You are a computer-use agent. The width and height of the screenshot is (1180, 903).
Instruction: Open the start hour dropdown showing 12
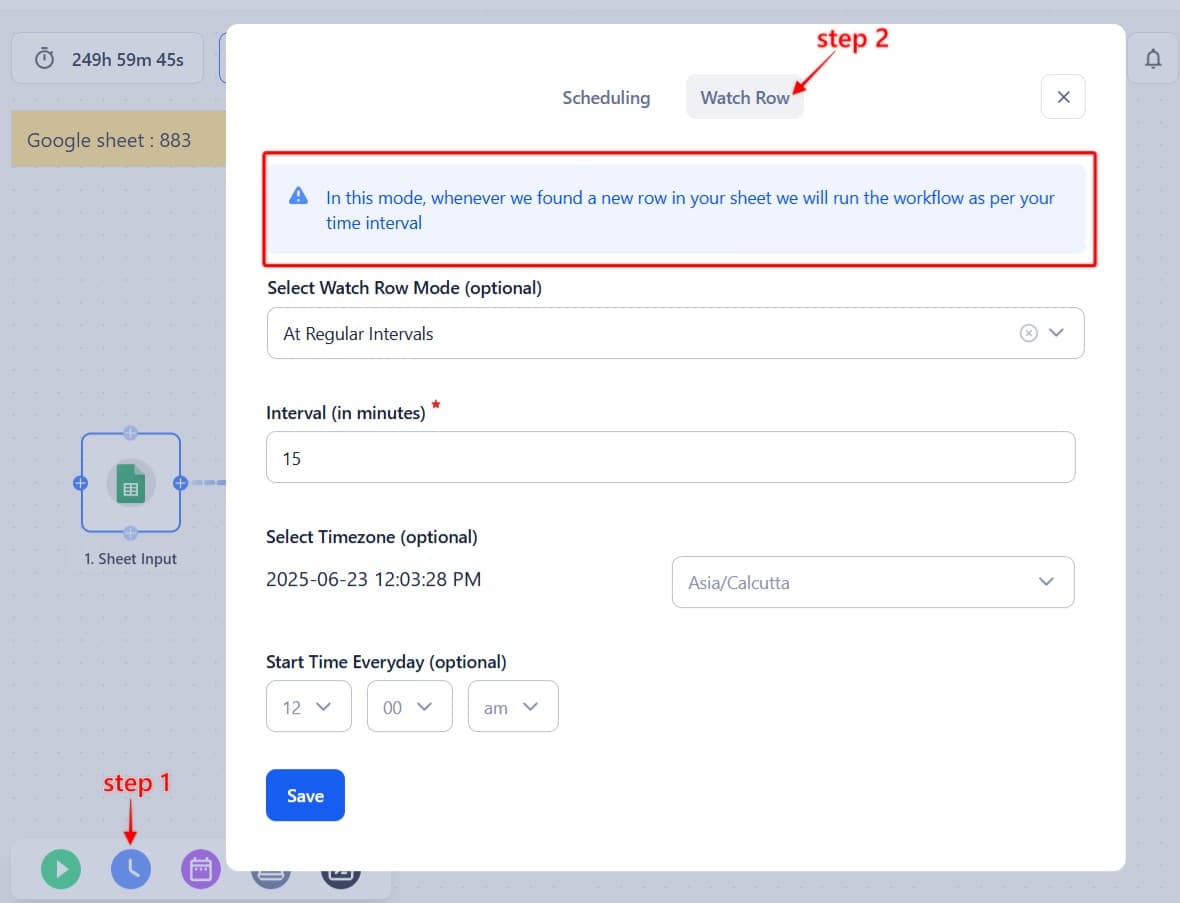tap(308, 706)
